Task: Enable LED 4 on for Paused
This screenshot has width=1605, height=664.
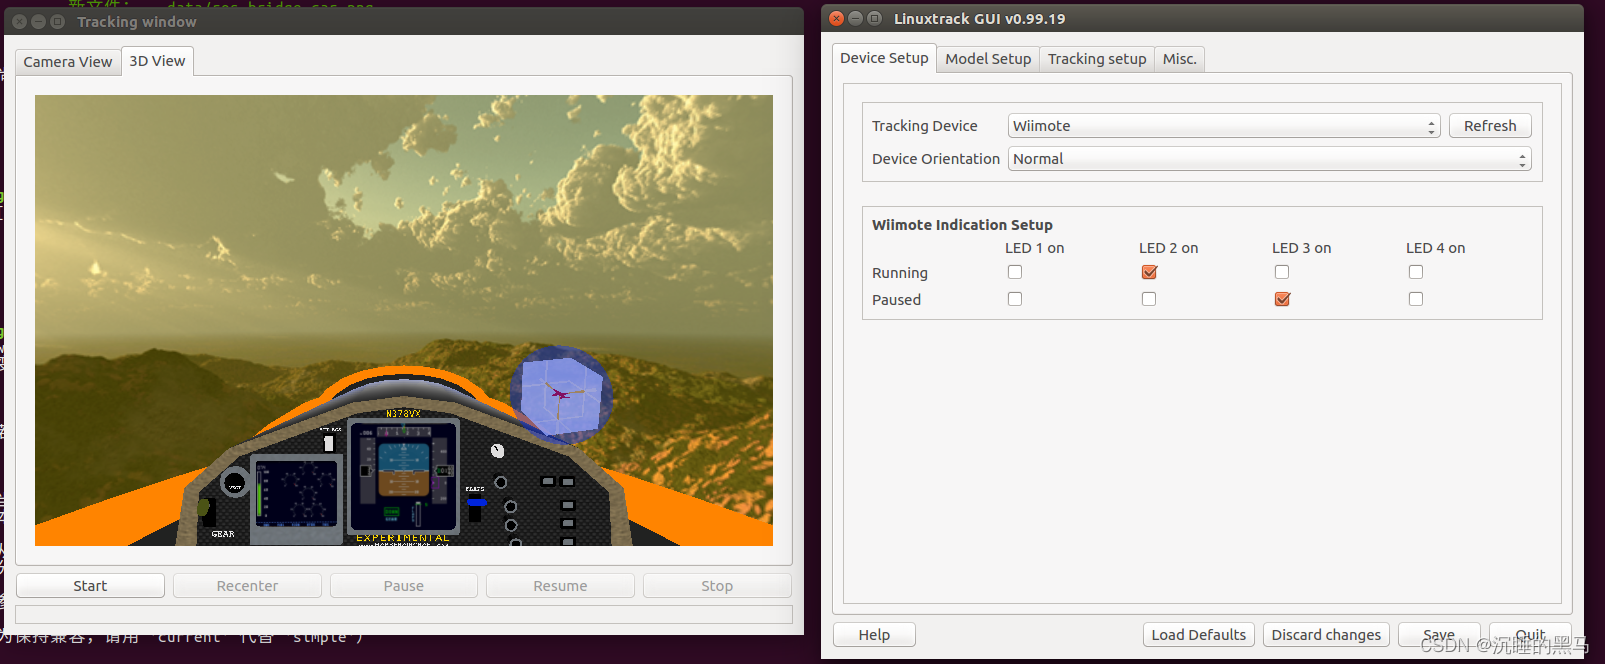Action: click(1416, 299)
